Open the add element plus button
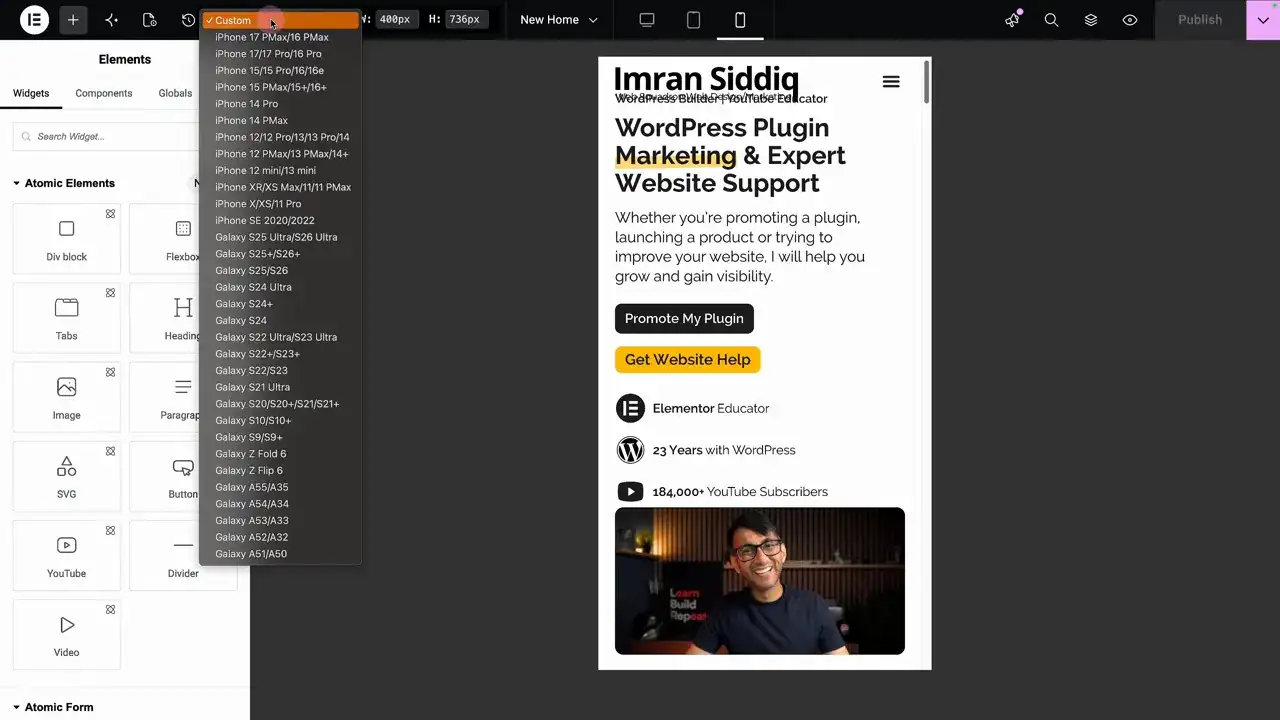 point(73,20)
